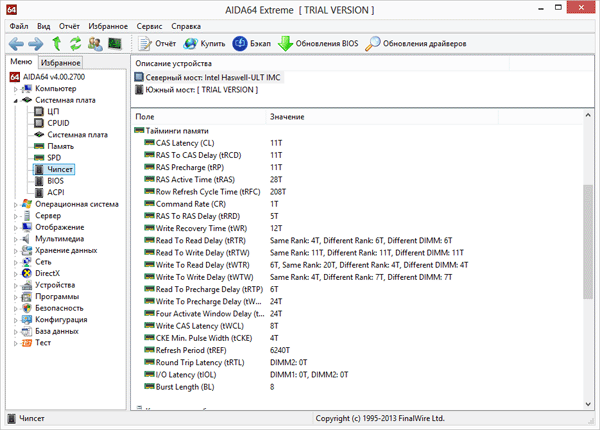Screen dimensions: 600x430
Task: Switch to the Избранное sidebar tab
Action: (60, 62)
